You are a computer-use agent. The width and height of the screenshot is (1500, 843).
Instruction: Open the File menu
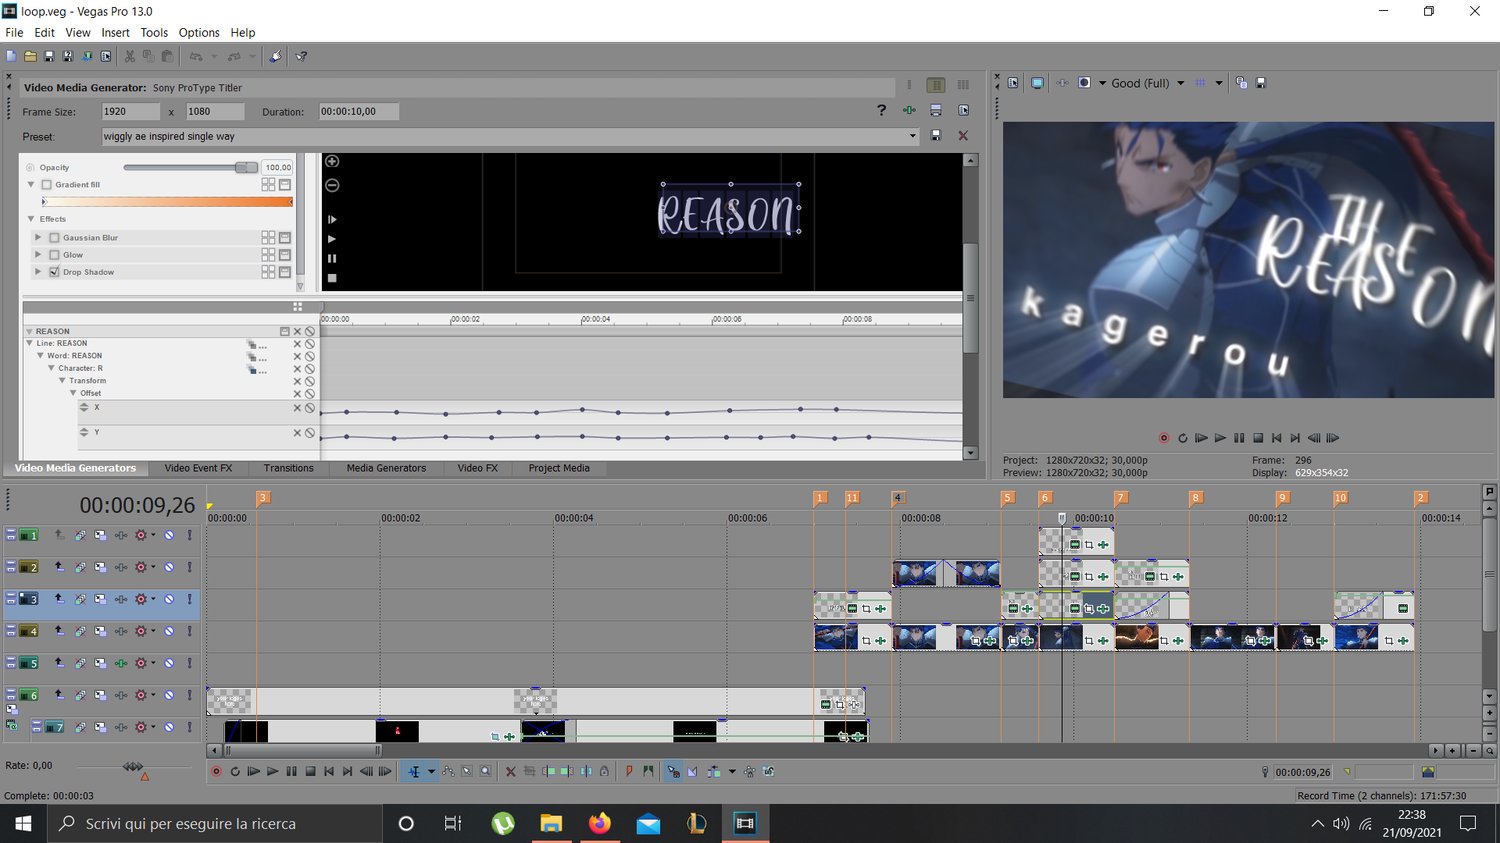[14, 32]
